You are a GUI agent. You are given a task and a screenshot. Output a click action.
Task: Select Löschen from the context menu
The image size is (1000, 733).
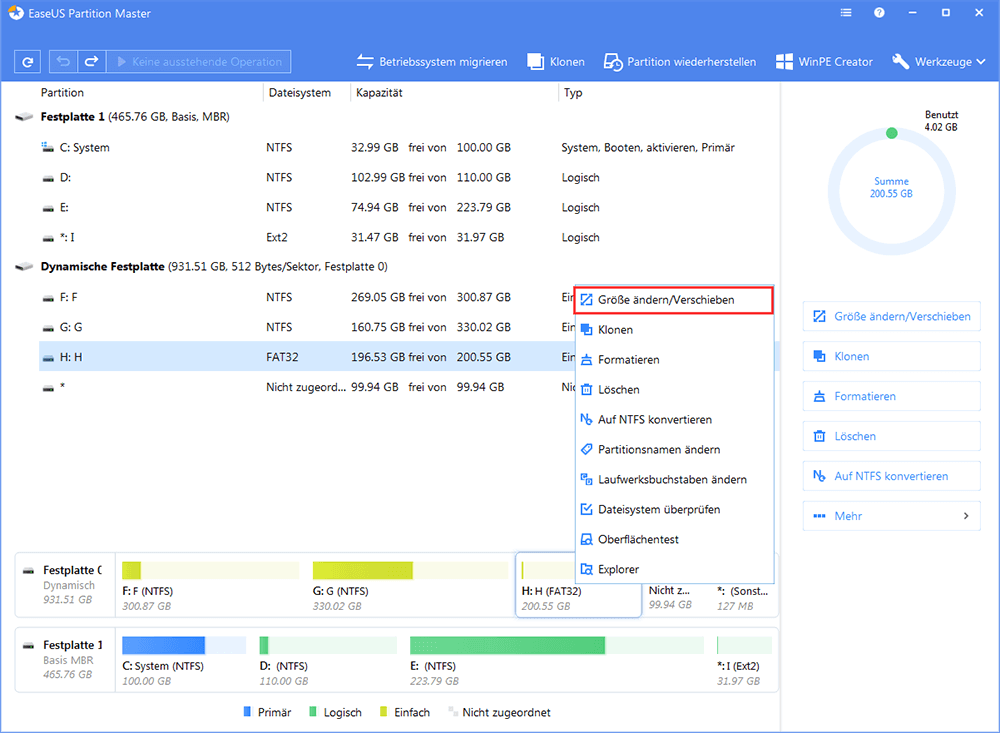pyautogui.click(x=674, y=390)
